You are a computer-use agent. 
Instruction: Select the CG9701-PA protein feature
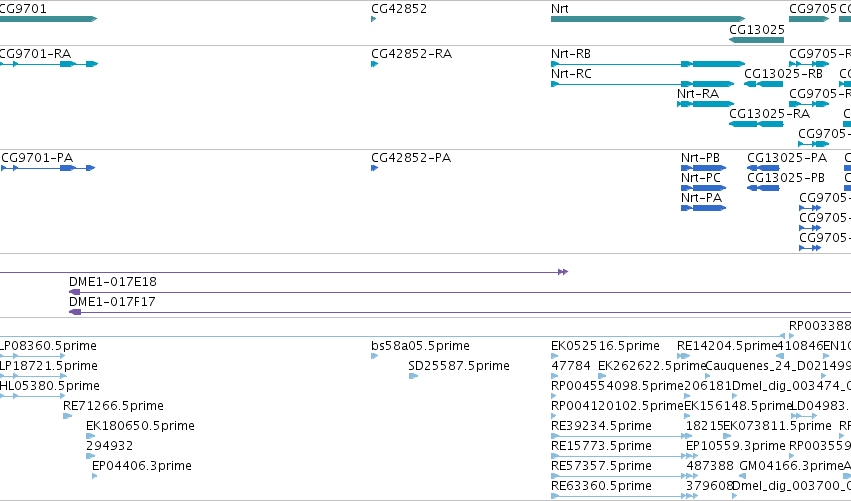click(48, 168)
